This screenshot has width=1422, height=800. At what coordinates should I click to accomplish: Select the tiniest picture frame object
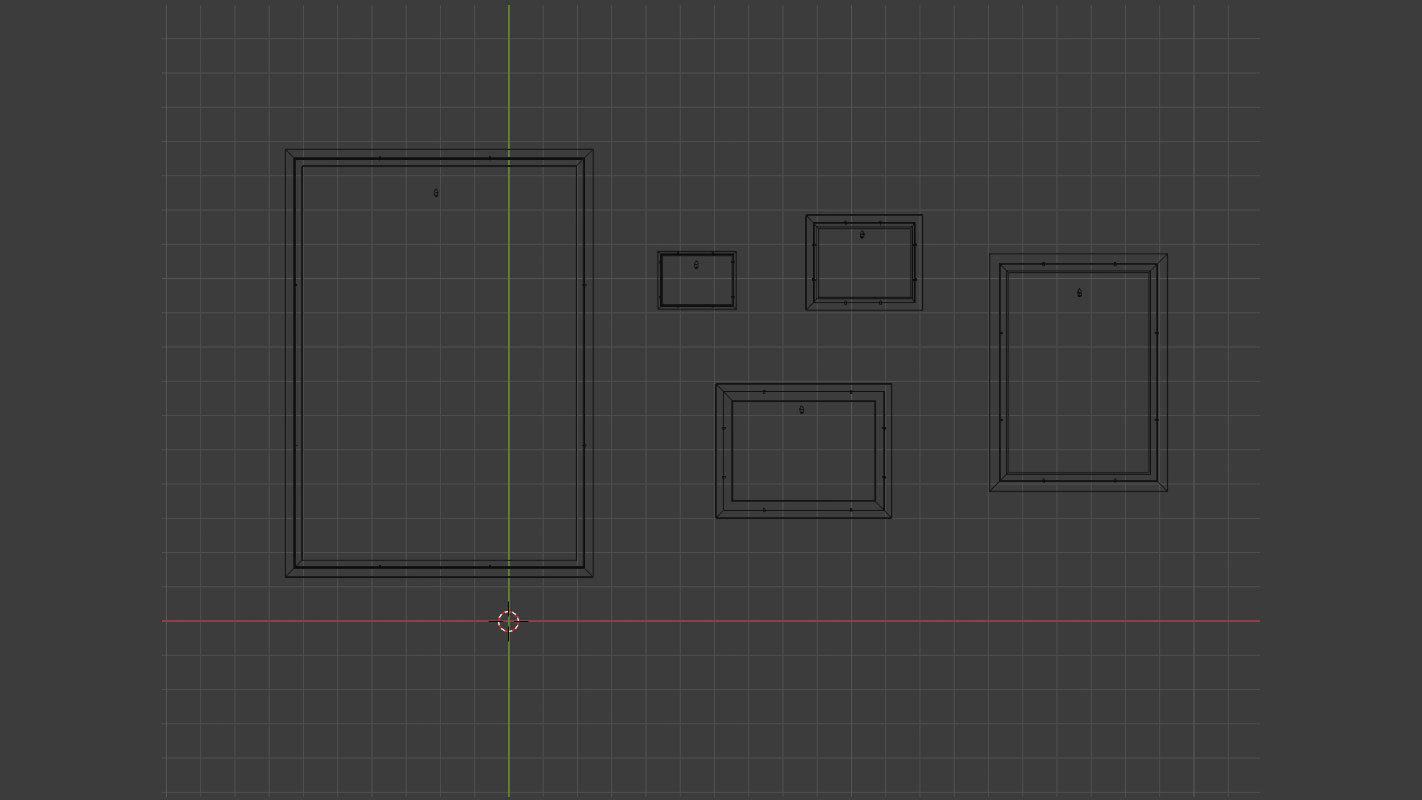[697, 280]
